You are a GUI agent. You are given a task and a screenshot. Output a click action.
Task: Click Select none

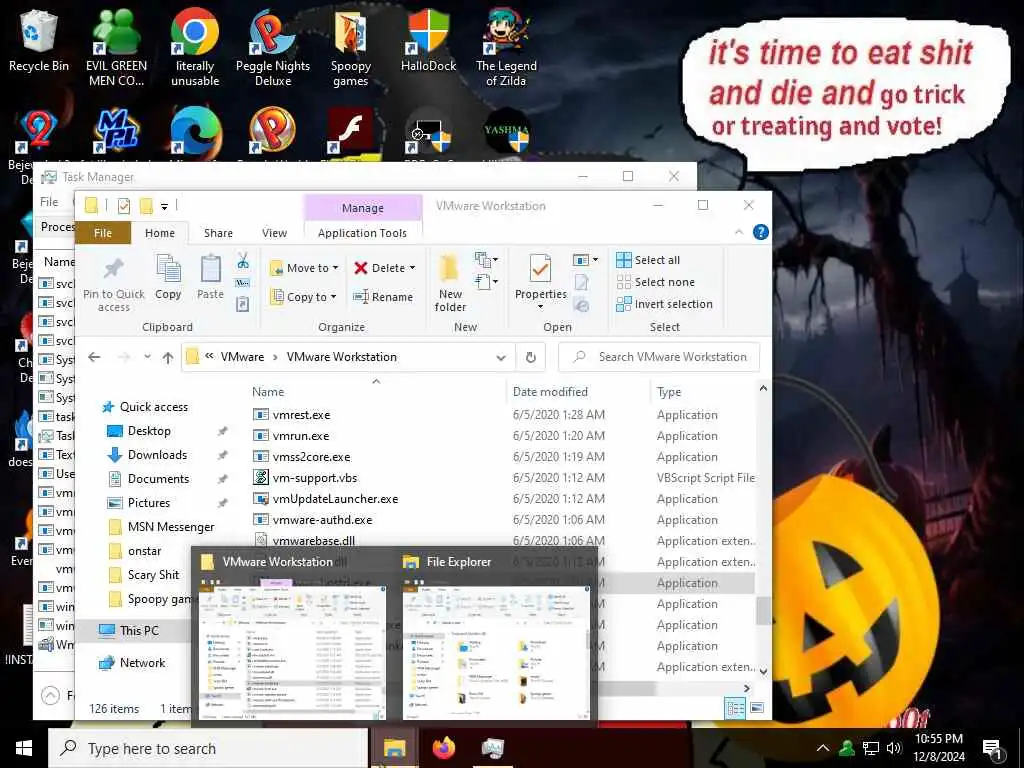[656, 282]
